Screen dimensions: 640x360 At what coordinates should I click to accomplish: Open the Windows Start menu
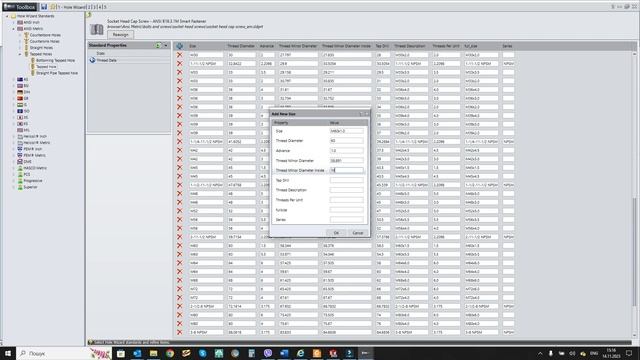click(x=8, y=353)
